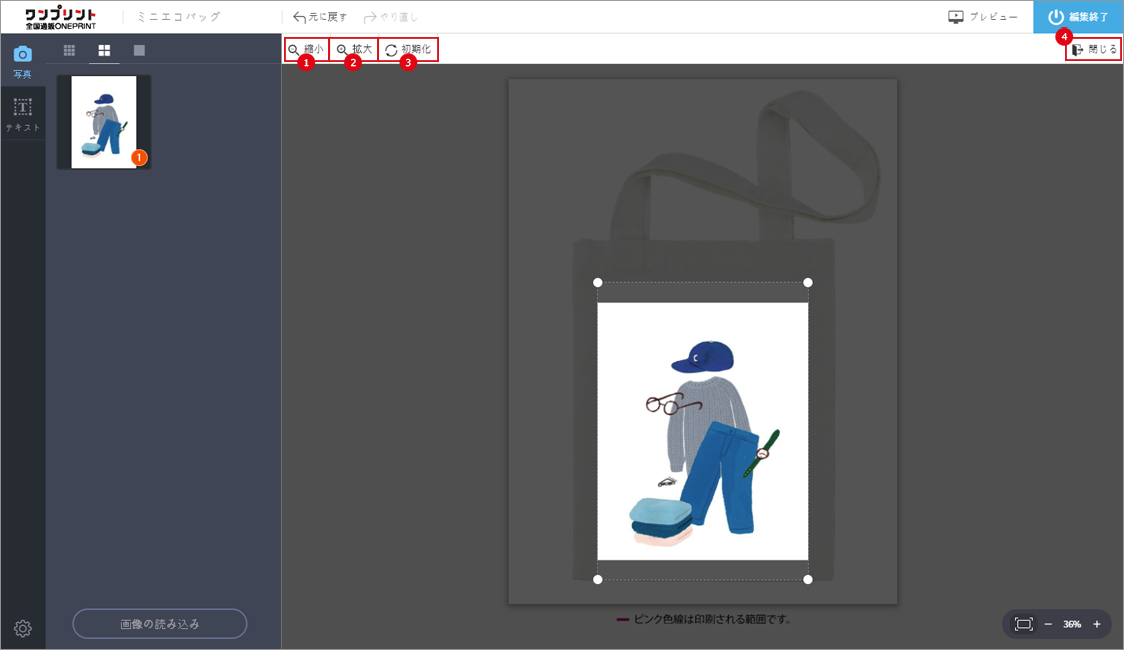Decrease canvas zoom with minus button

coord(1048,624)
